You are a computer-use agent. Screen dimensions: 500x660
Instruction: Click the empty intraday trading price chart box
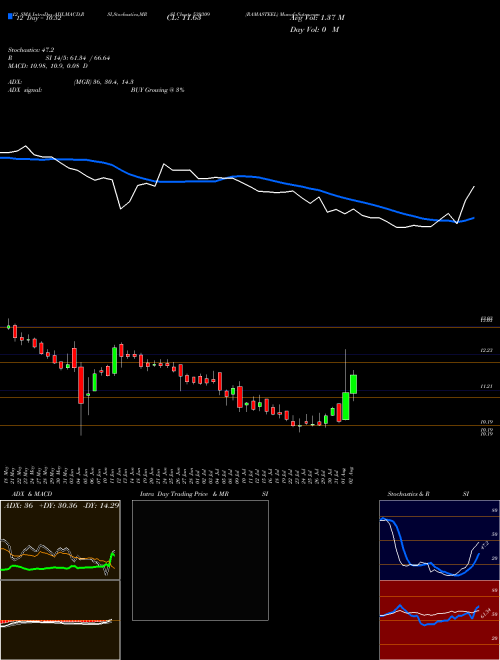pyautogui.click(x=200, y=560)
